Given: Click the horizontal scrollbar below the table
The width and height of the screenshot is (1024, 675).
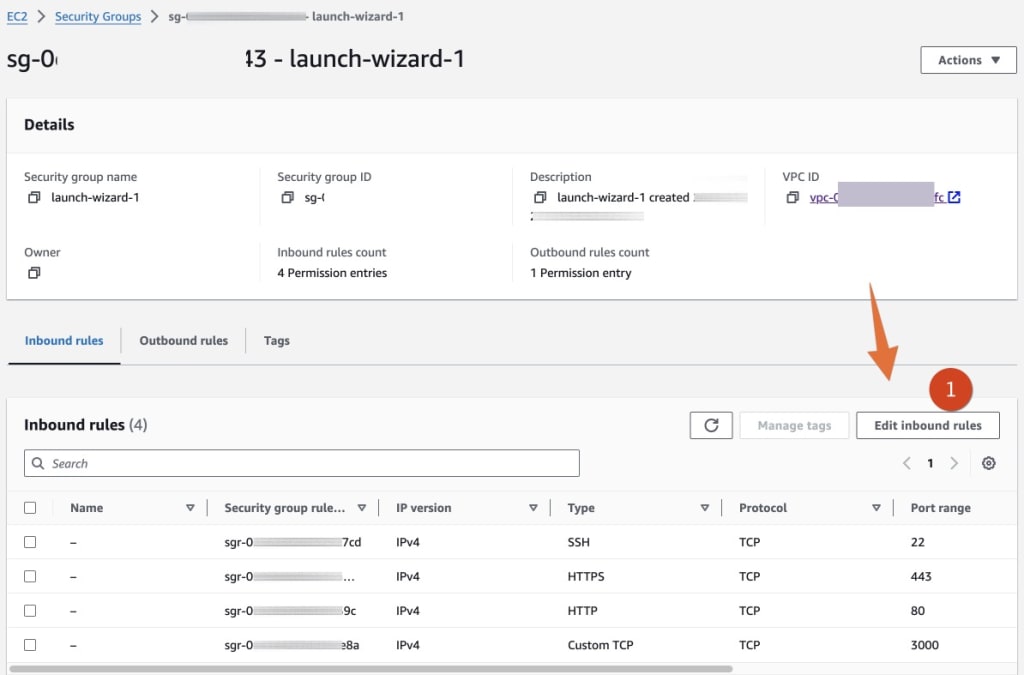Looking at the screenshot, I should (370, 668).
